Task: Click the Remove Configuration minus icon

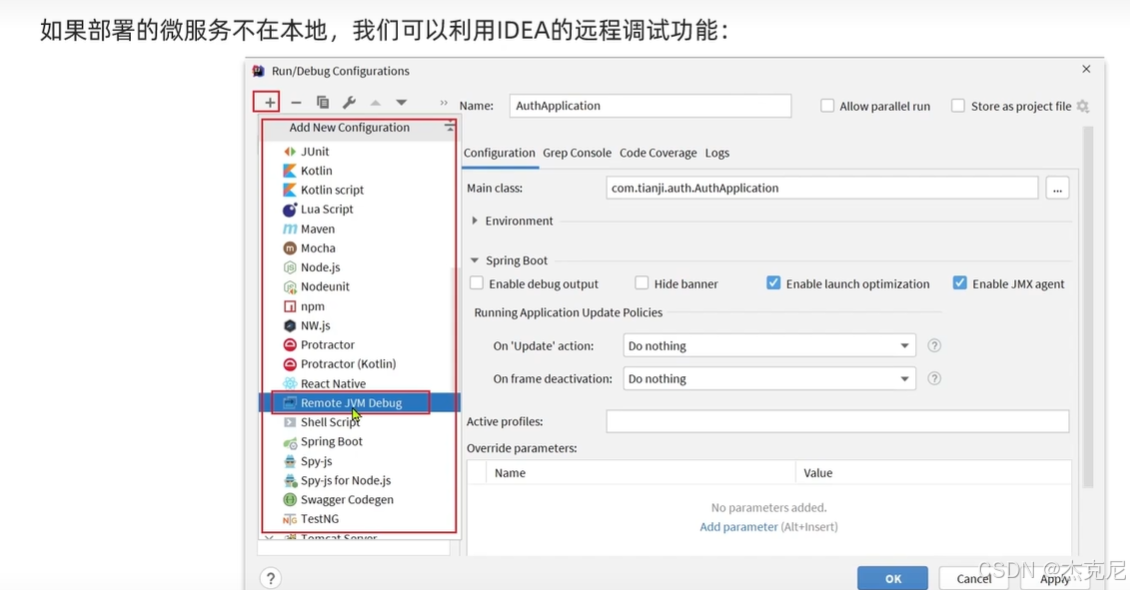Action: pos(295,102)
